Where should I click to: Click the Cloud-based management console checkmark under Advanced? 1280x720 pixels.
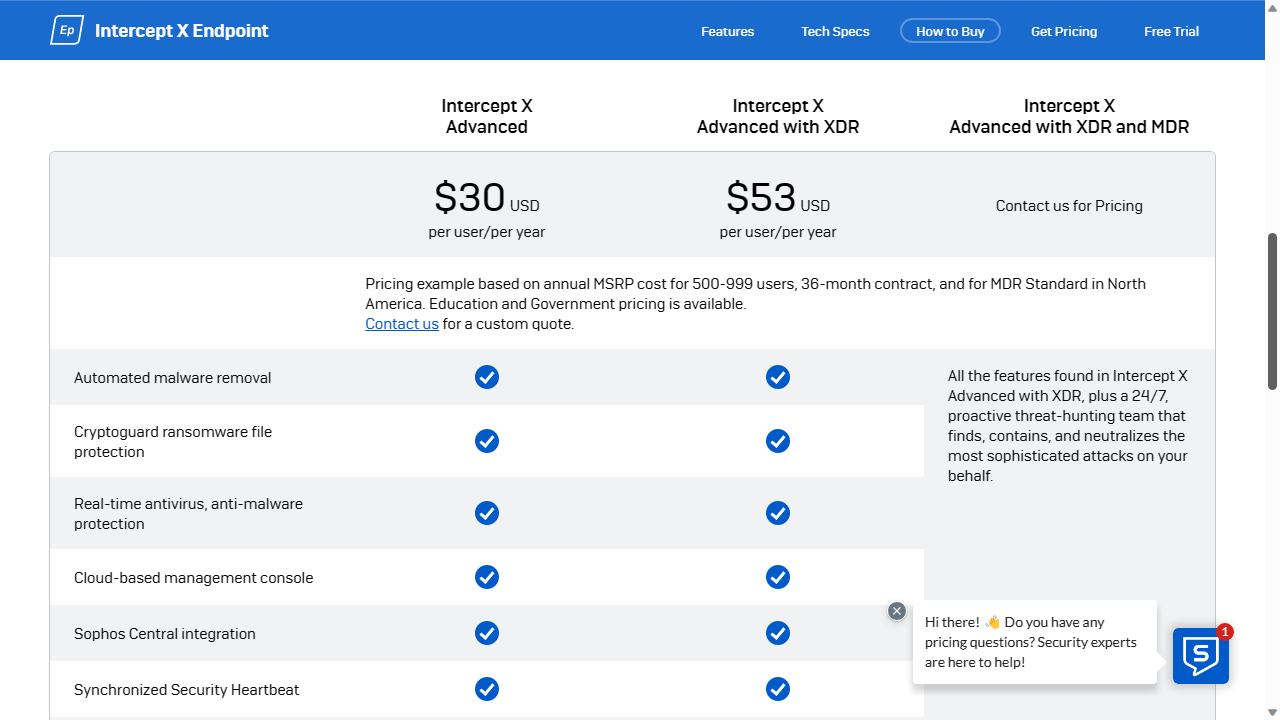(487, 577)
